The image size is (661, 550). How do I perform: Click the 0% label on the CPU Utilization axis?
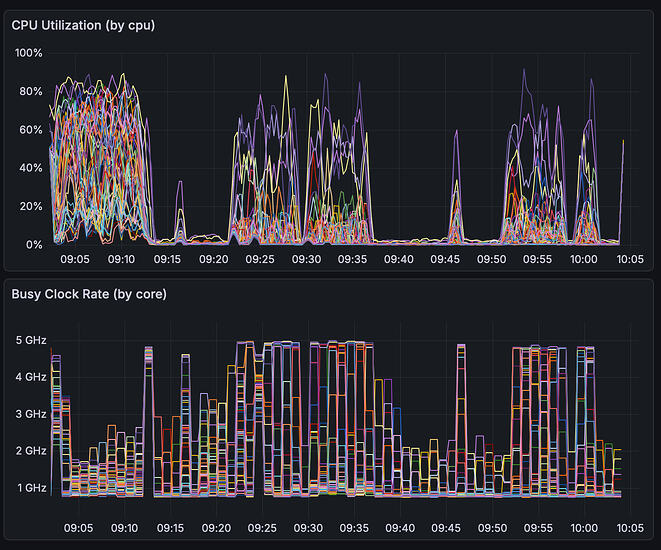click(34, 244)
